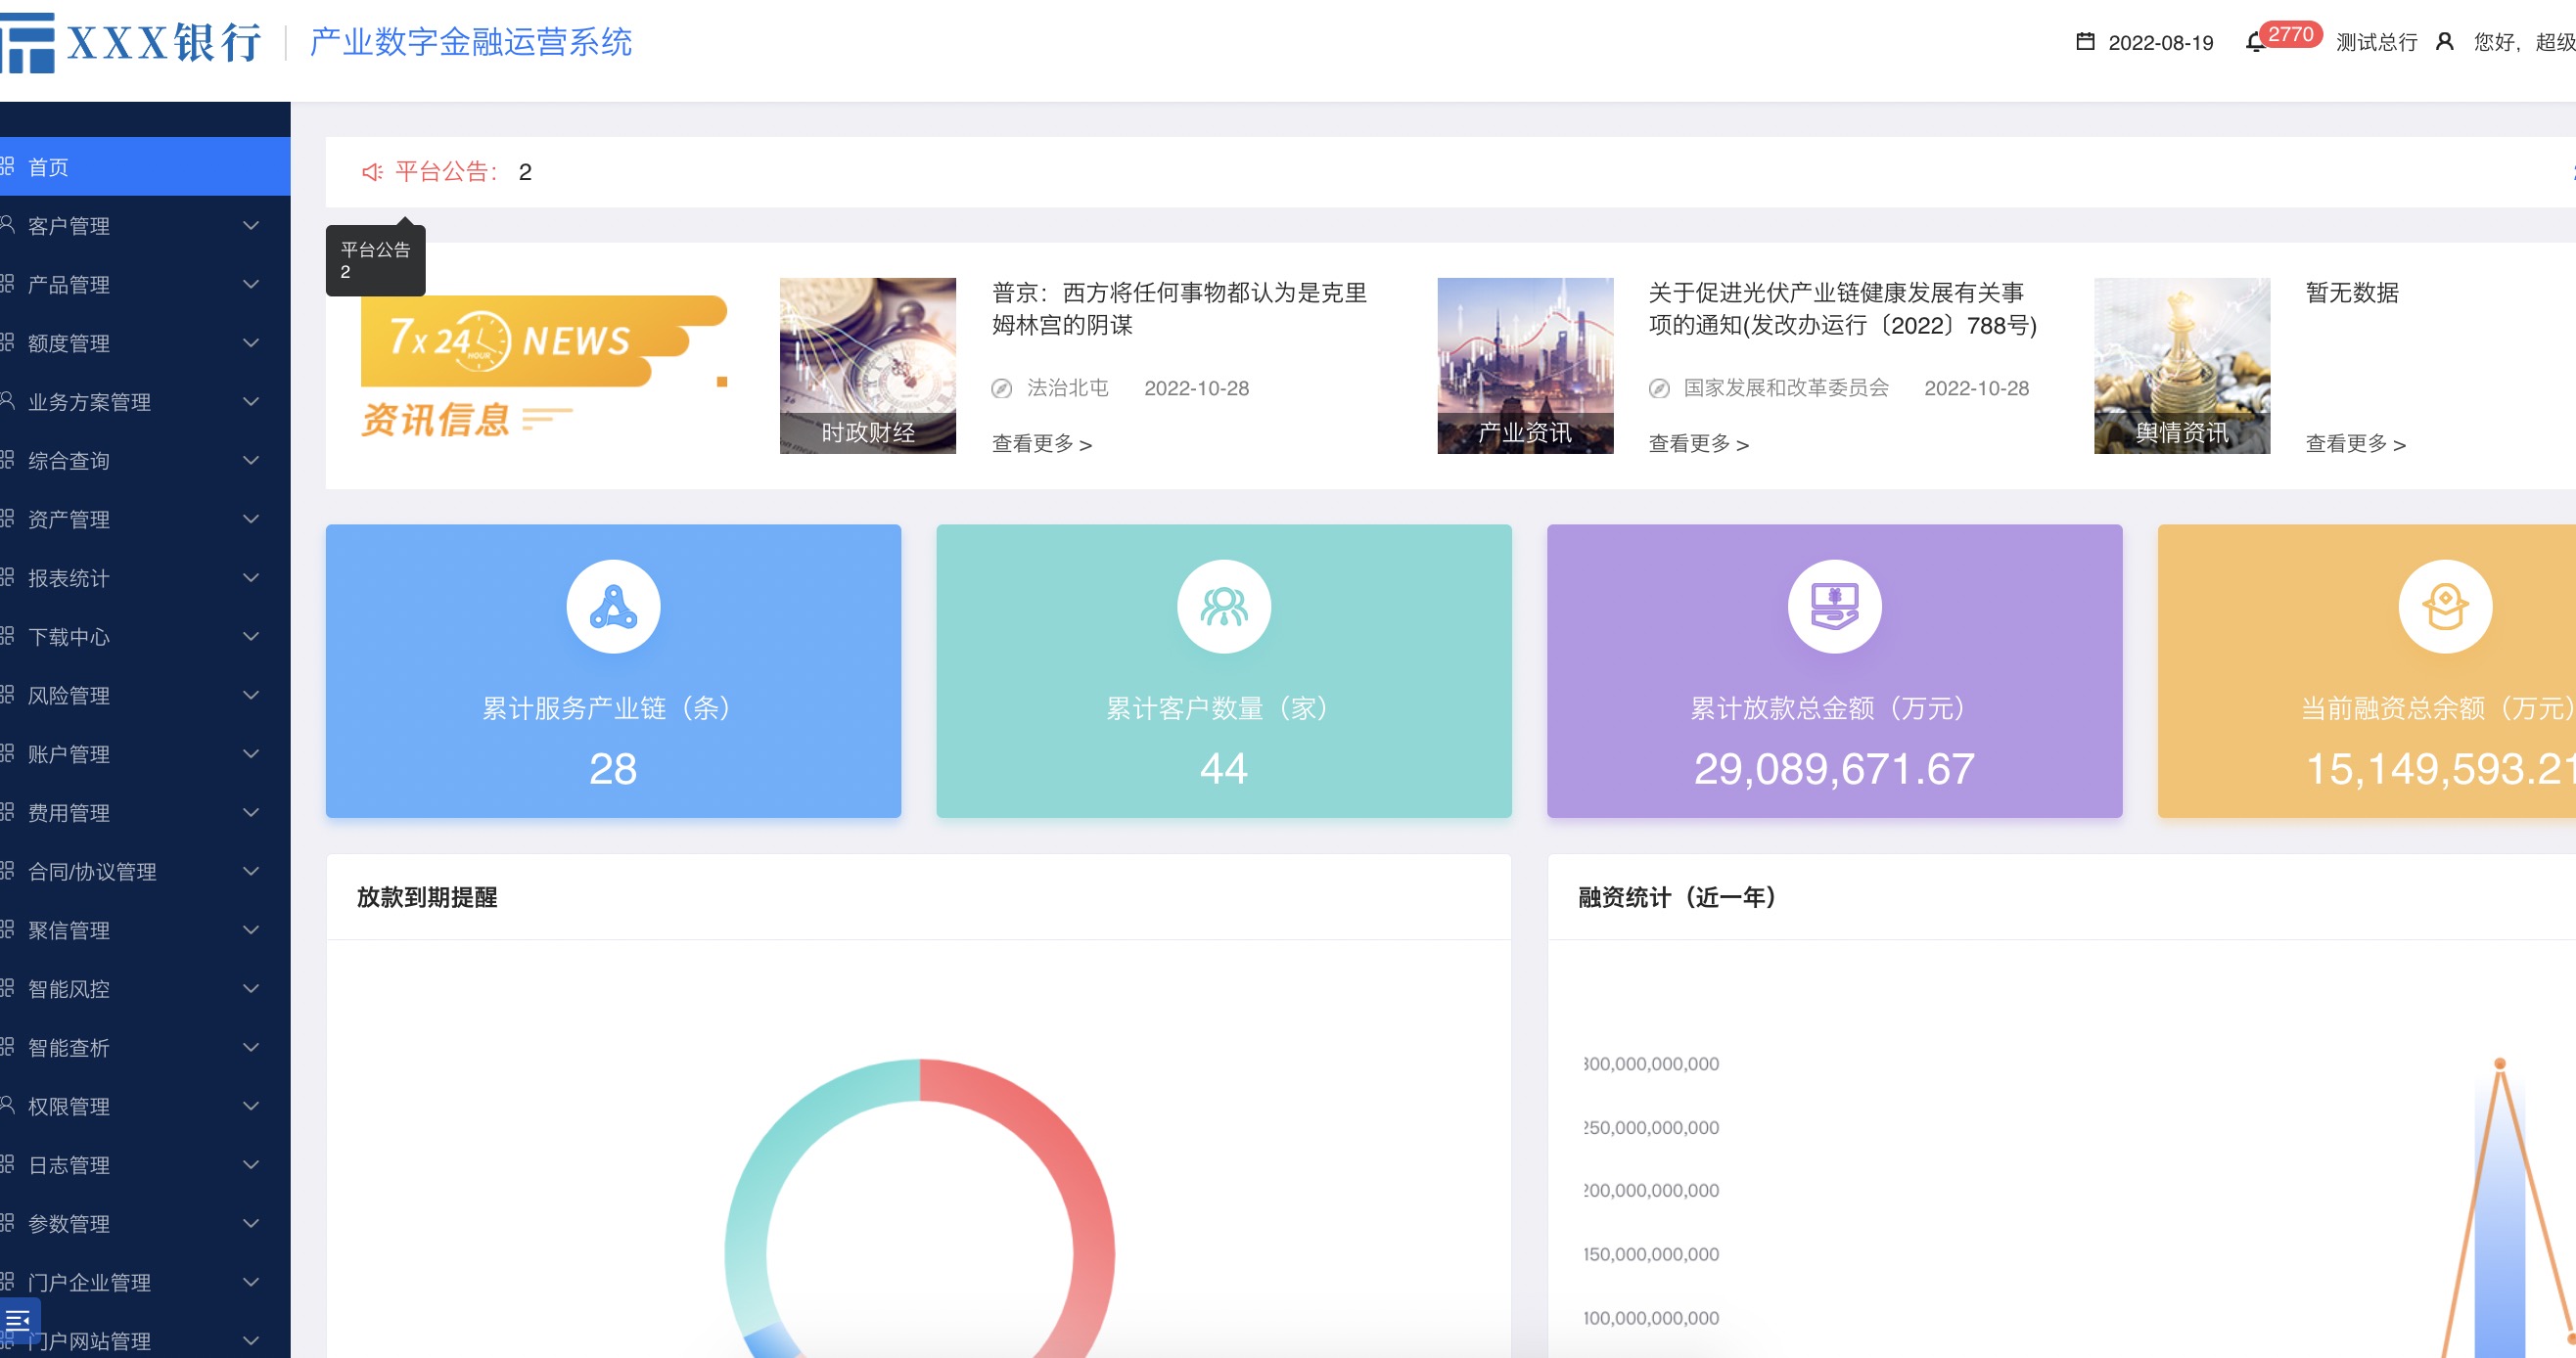Expand 合同/协议管理 chevron
Image resolution: width=2576 pixels, height=1358 pixels.
tap(251, 871)
